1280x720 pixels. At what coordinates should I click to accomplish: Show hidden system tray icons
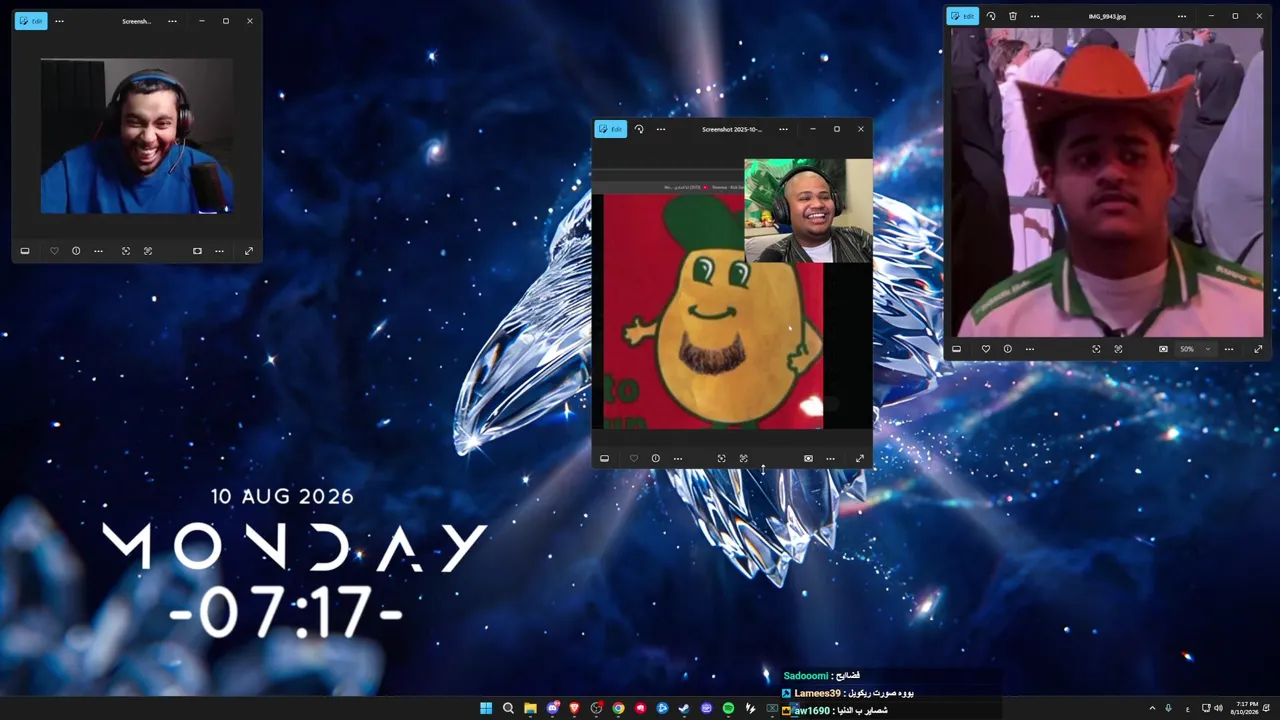coord(1152,709)
